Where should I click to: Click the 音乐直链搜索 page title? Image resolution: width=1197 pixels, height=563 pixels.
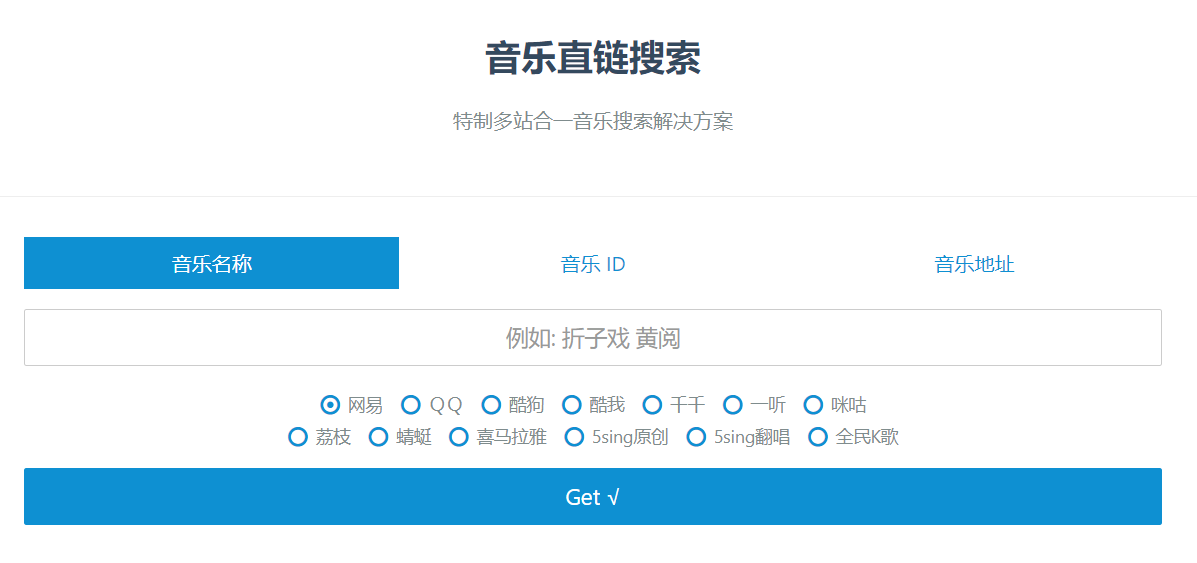[x=593, y=59]
